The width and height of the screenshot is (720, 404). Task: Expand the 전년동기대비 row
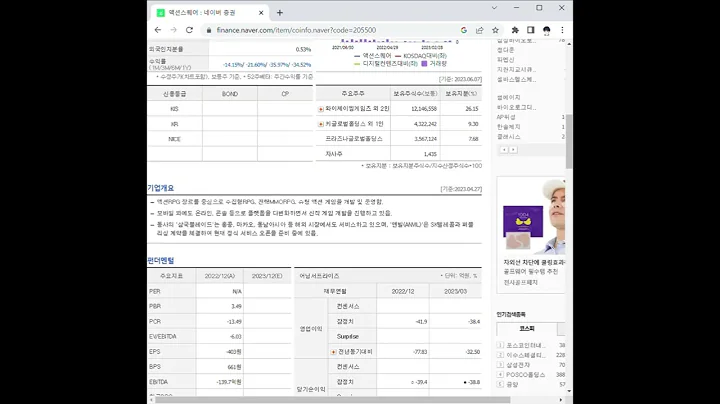333,352
